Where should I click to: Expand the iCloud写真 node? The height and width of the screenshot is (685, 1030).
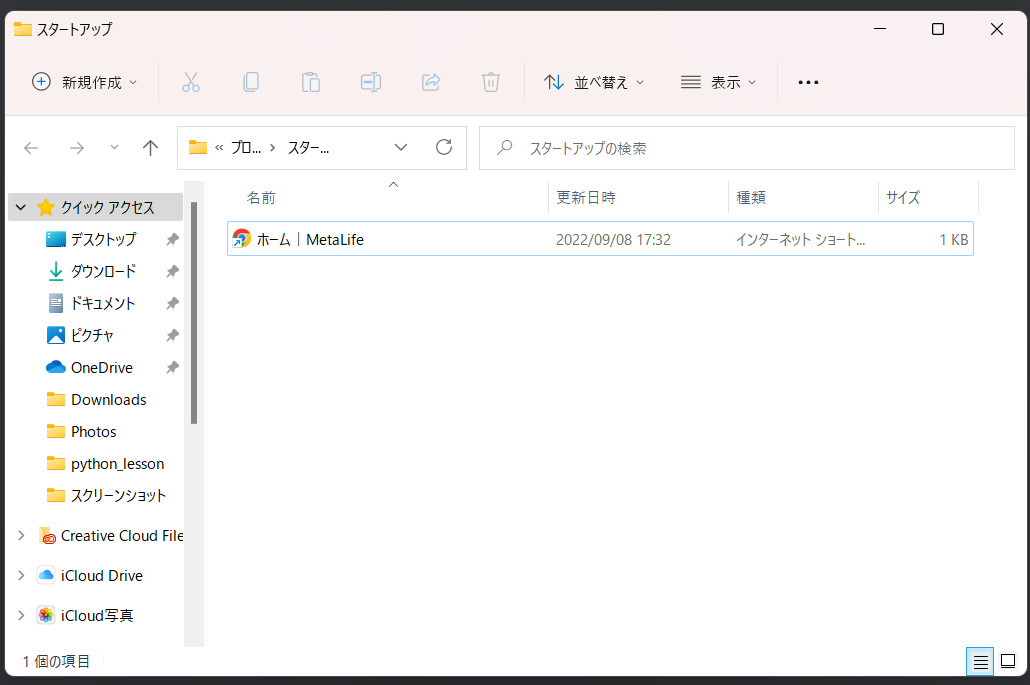click(x=21, y=615)
